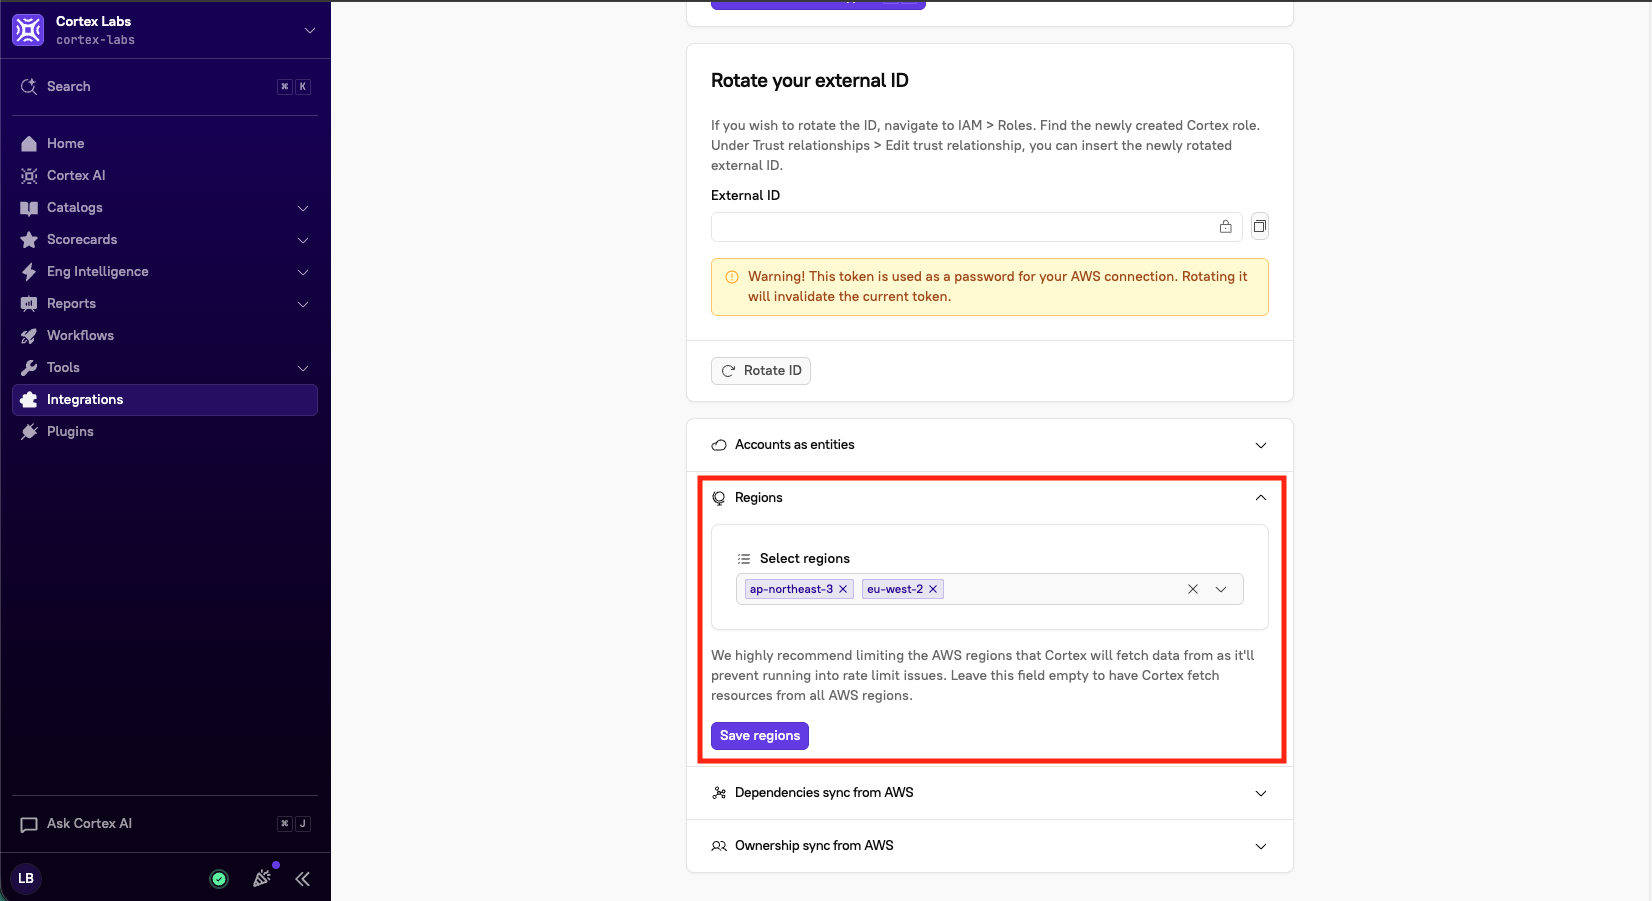Remove the eu-west-2 region tag
The image size is (1652, 901).
point(933,589)
